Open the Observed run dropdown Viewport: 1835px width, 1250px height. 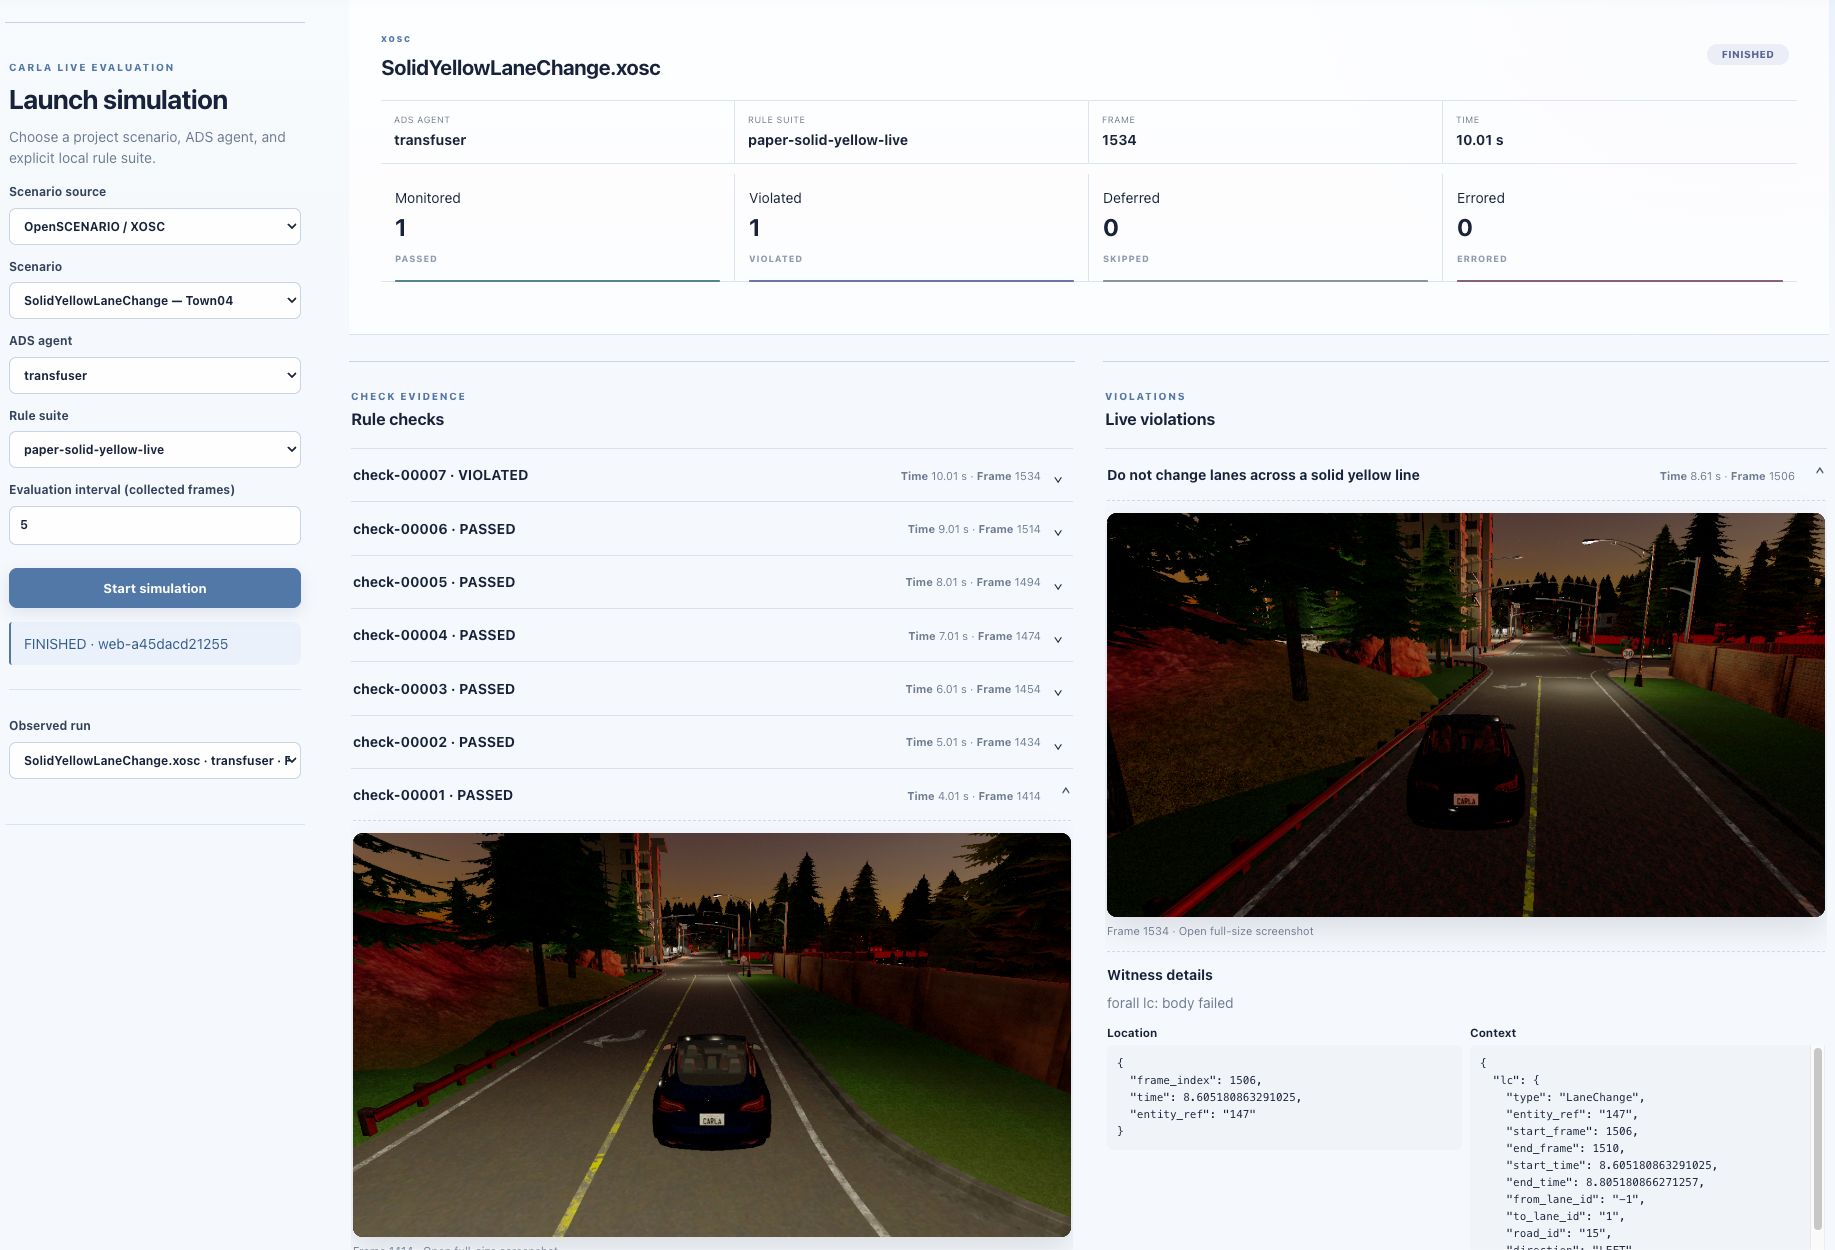click(155, 761)
